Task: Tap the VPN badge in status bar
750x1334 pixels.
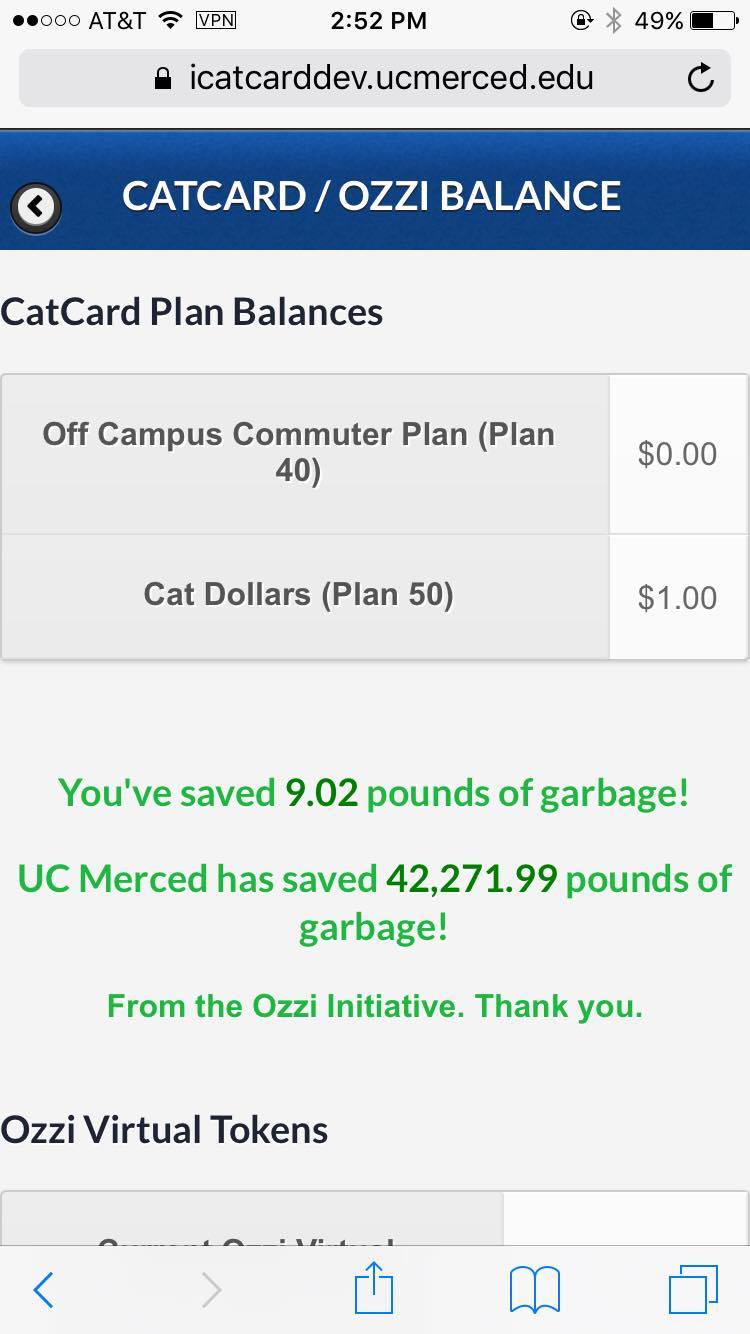Action: (x=216, y=20)
